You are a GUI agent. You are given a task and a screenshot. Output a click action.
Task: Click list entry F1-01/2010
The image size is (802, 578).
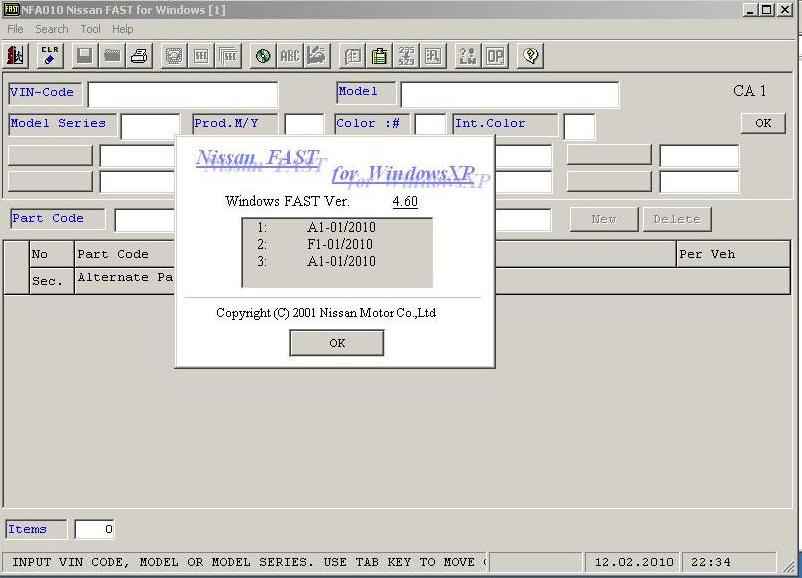click(x=340, y=244)
